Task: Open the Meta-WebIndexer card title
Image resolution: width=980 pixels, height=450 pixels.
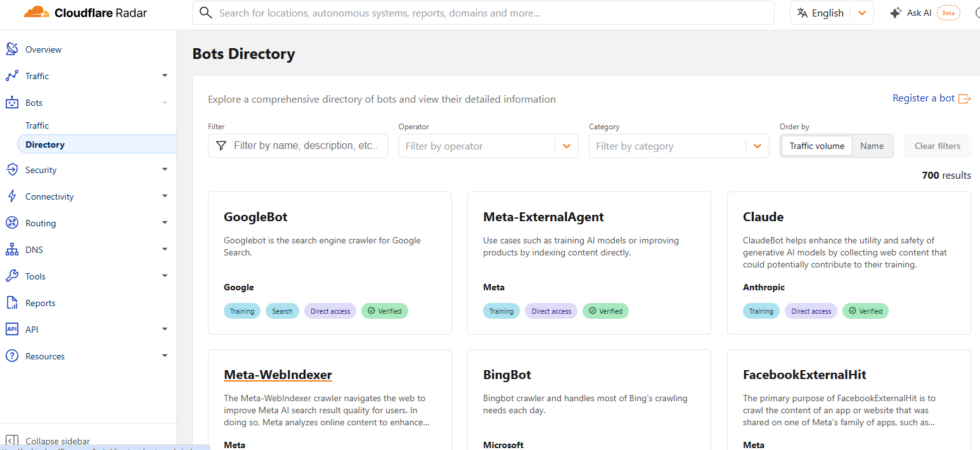Action: click(x=278, y=375)
